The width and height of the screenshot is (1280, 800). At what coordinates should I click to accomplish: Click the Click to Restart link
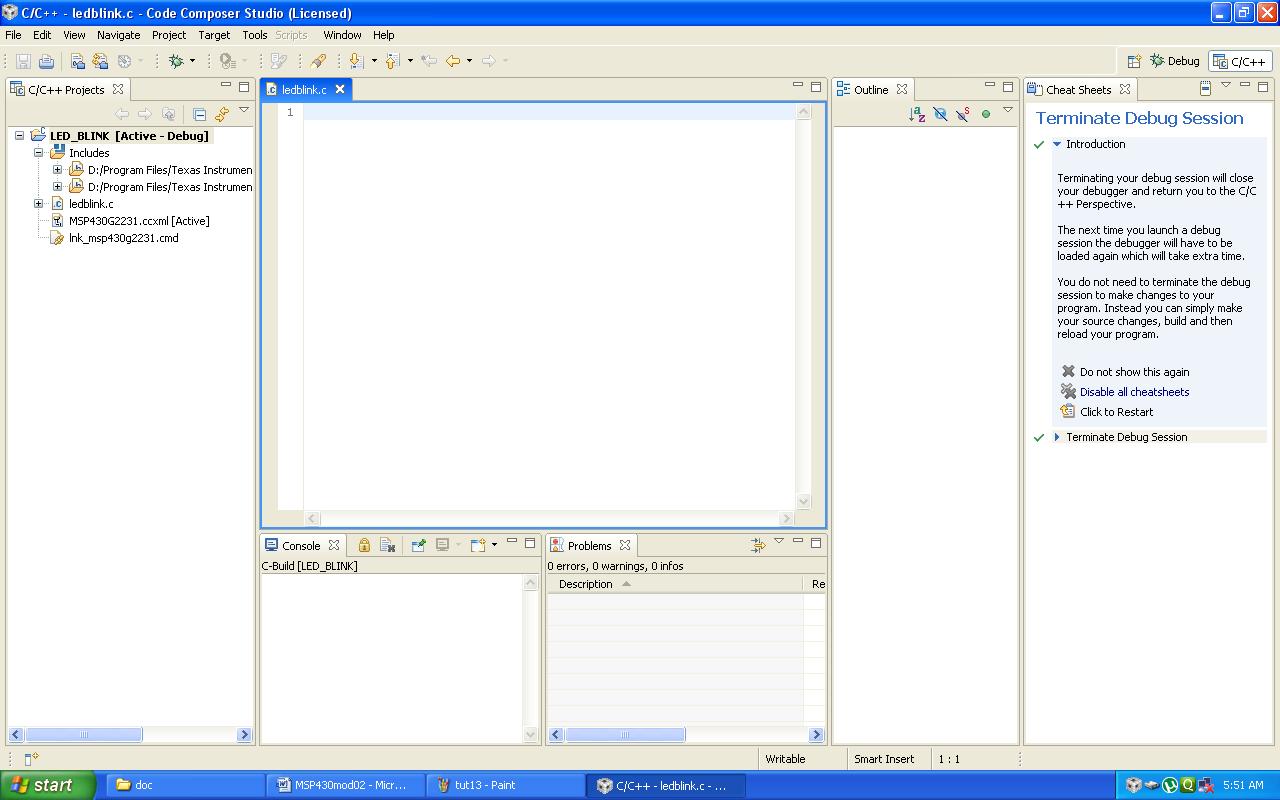pos(1116,412)
